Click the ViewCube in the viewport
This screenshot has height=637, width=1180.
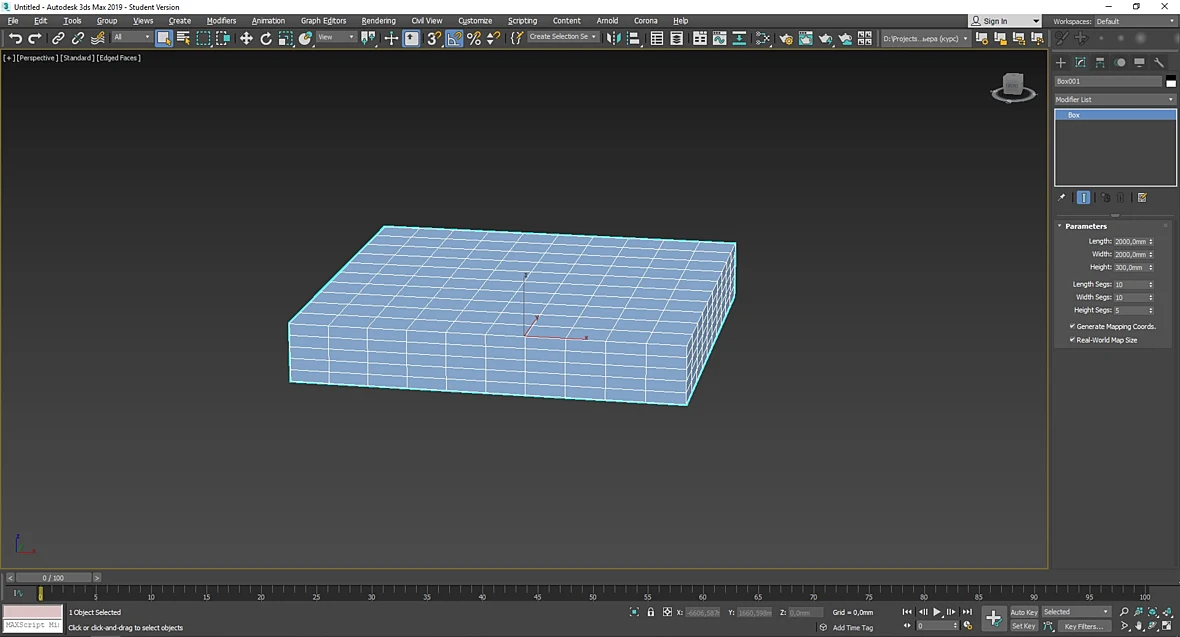tap(1013, 87)
